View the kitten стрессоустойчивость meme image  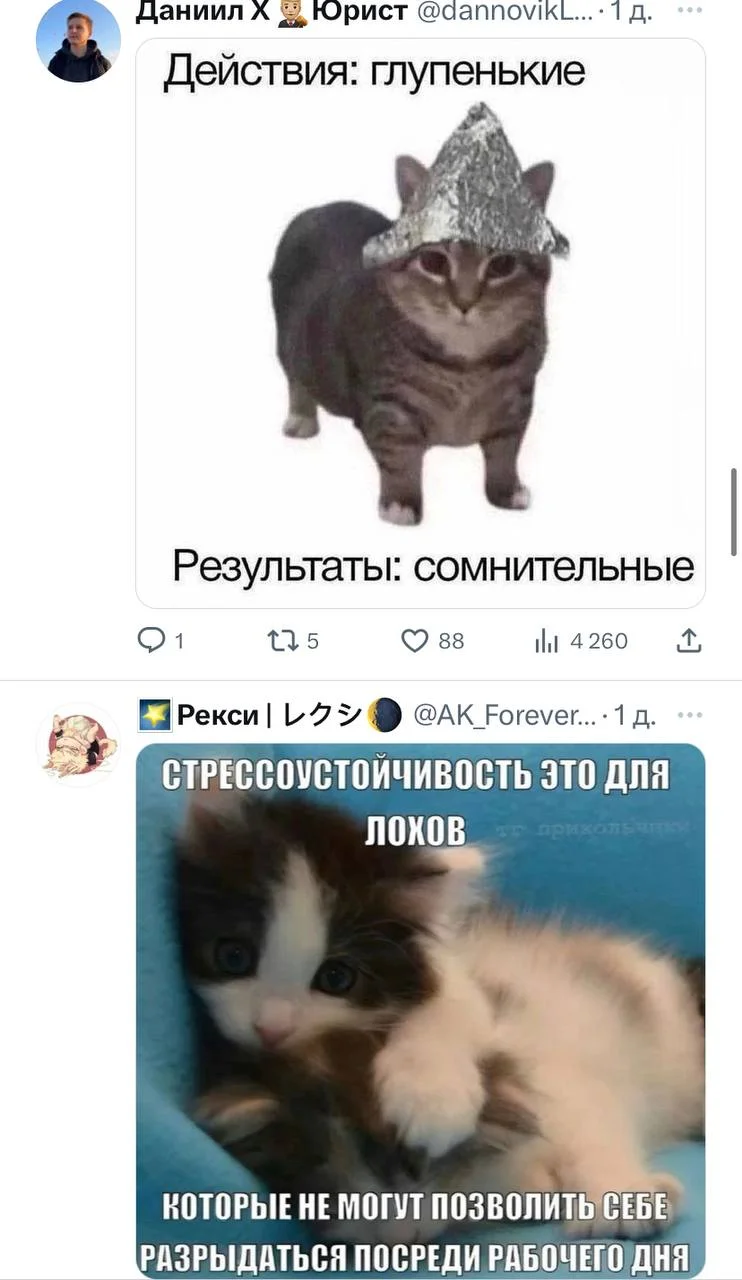coord(420,1011)
